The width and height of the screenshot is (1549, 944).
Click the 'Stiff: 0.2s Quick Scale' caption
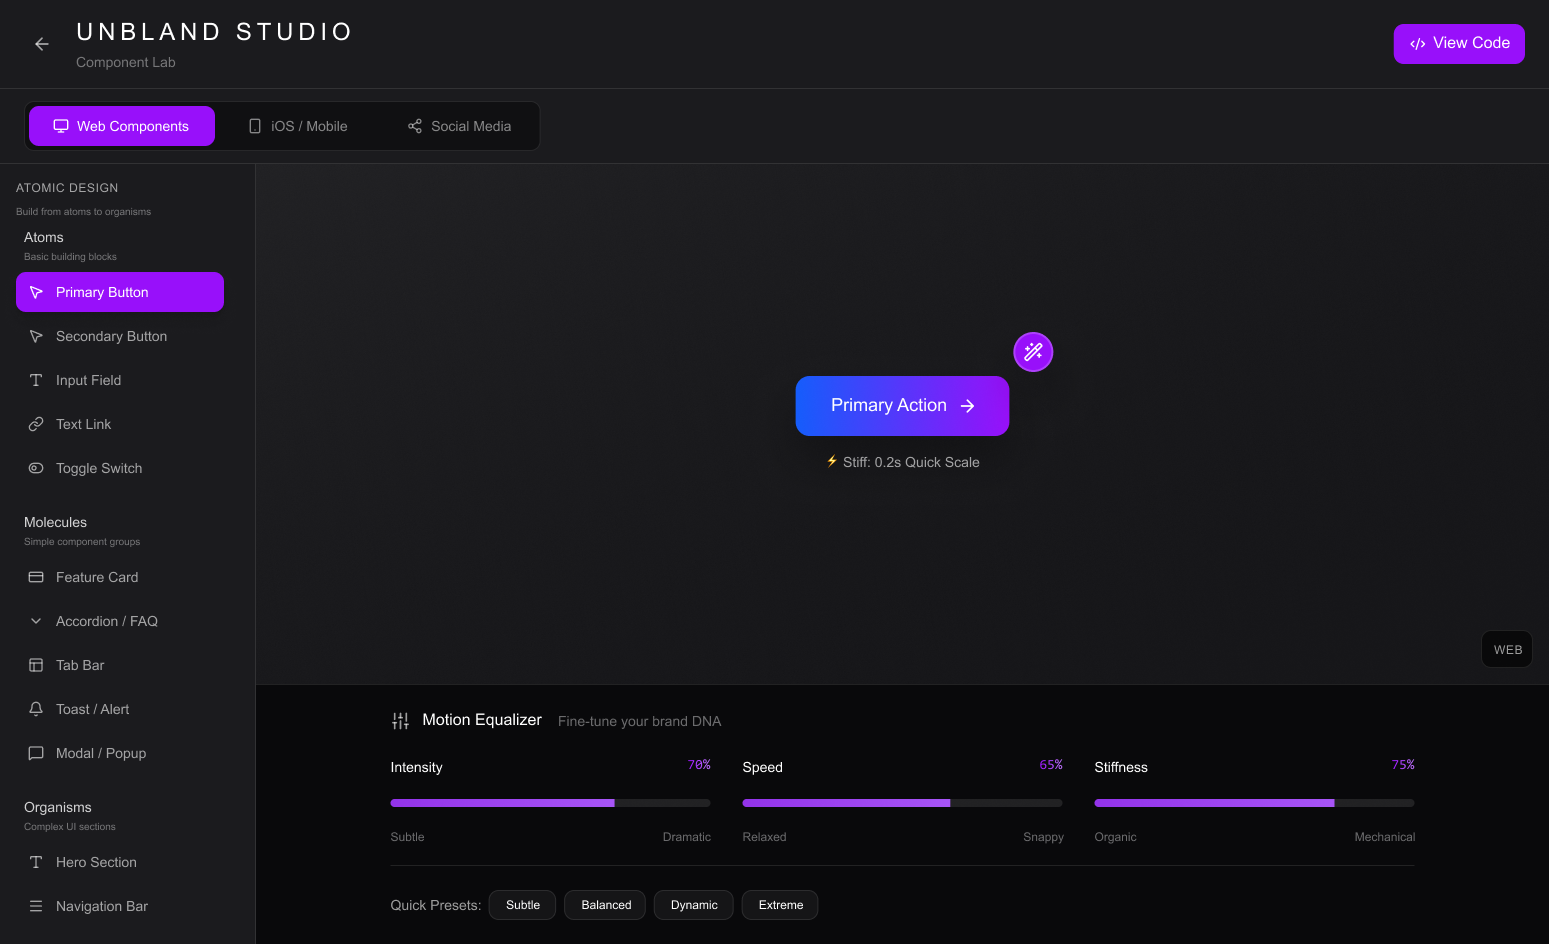tap(911, 462)
